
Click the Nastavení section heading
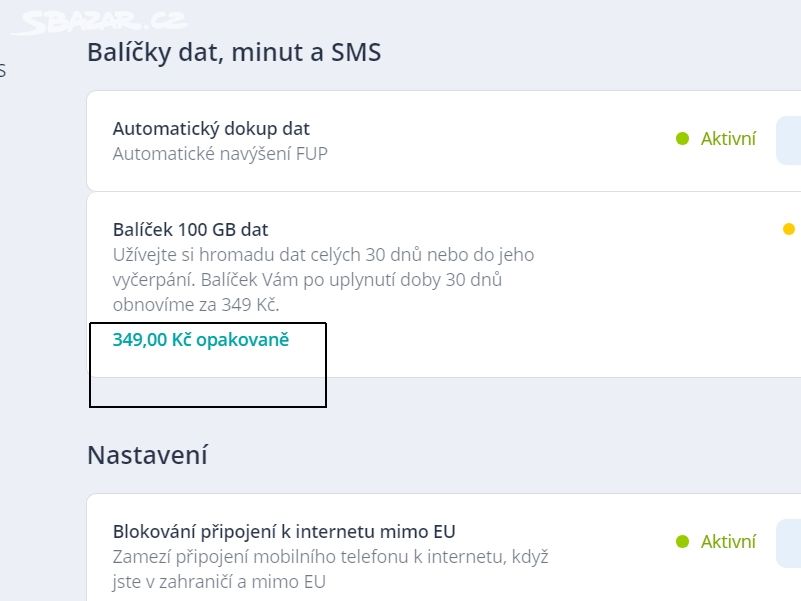(x=147, y=455)
